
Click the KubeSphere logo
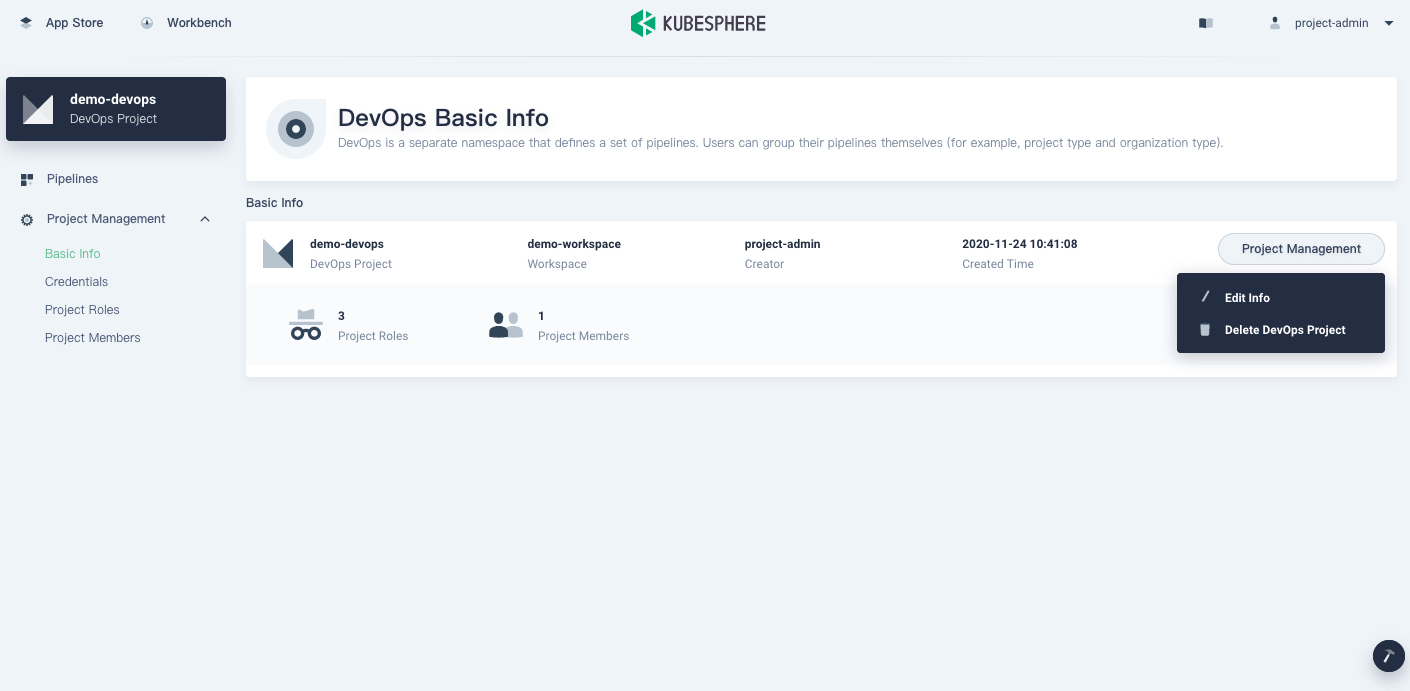tap(698, 23)
